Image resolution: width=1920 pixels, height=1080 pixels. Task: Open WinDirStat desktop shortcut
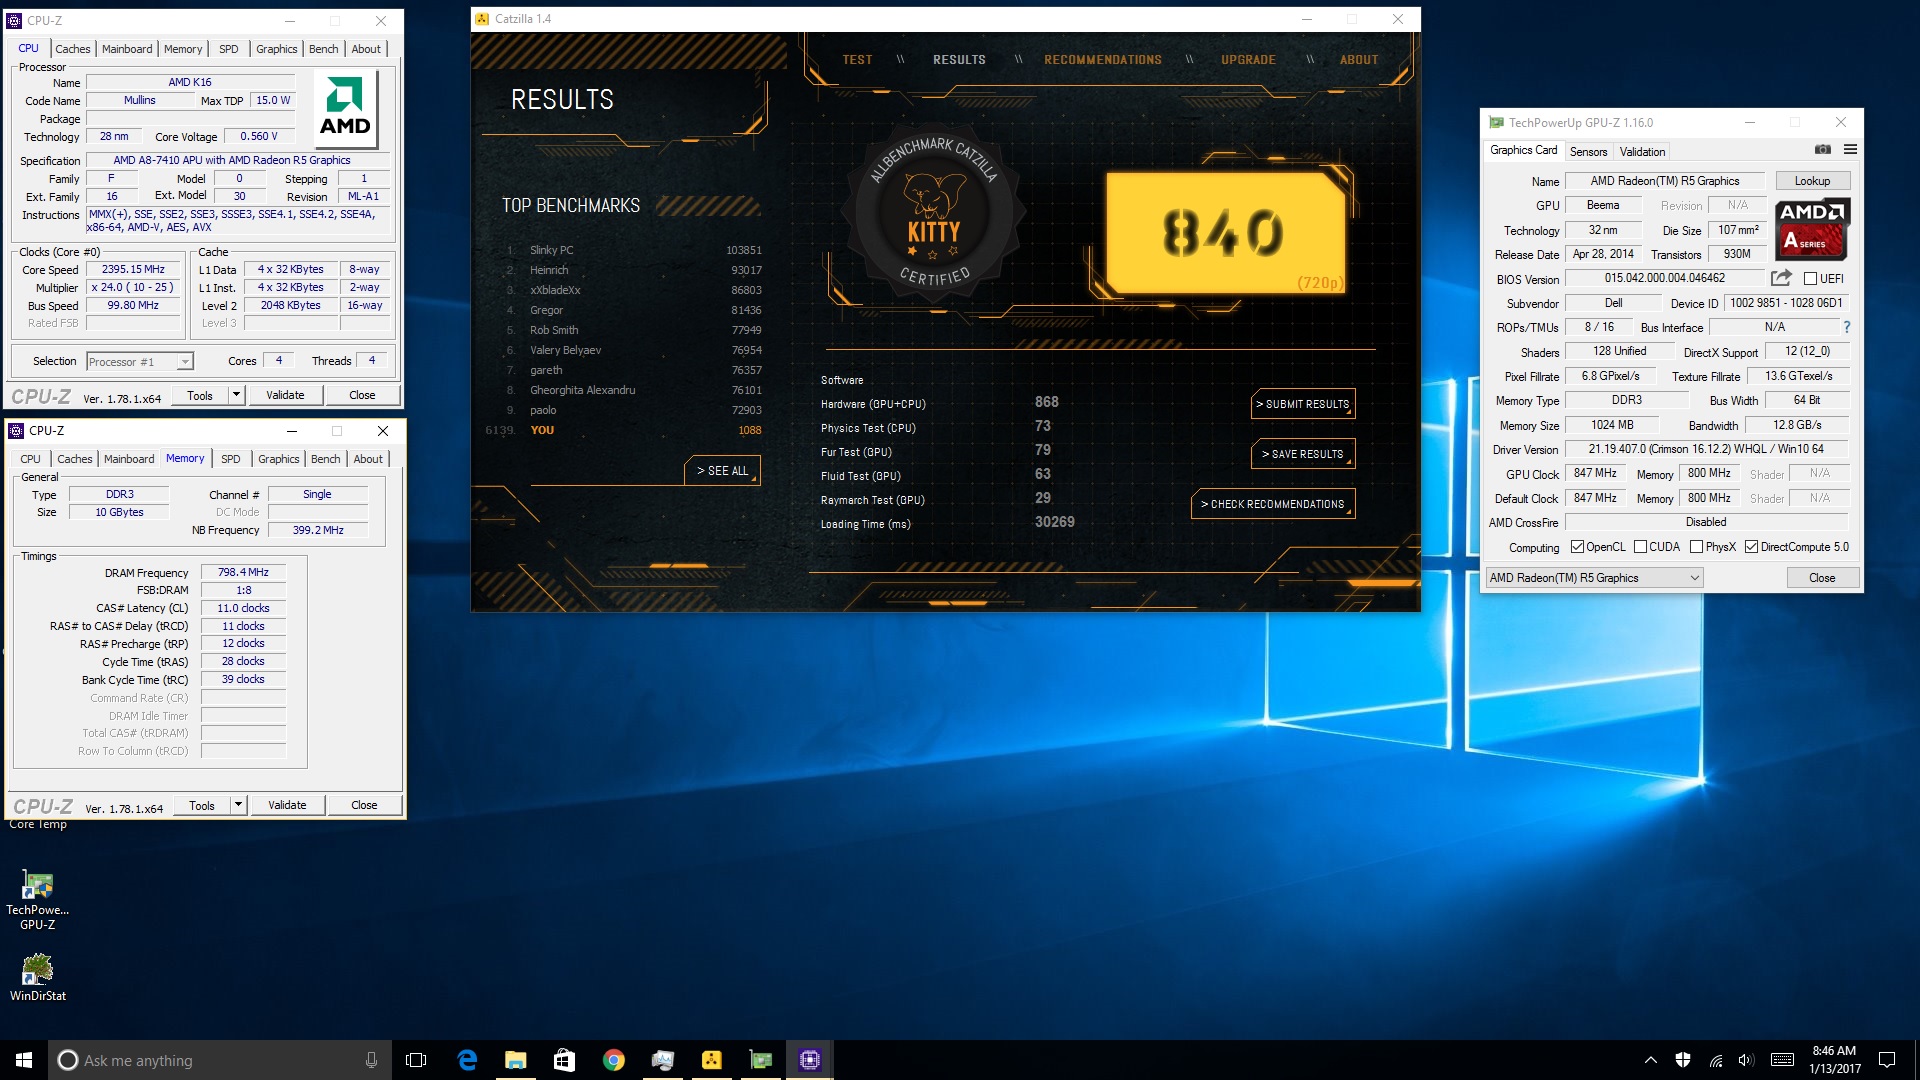[x=37, y=977]
